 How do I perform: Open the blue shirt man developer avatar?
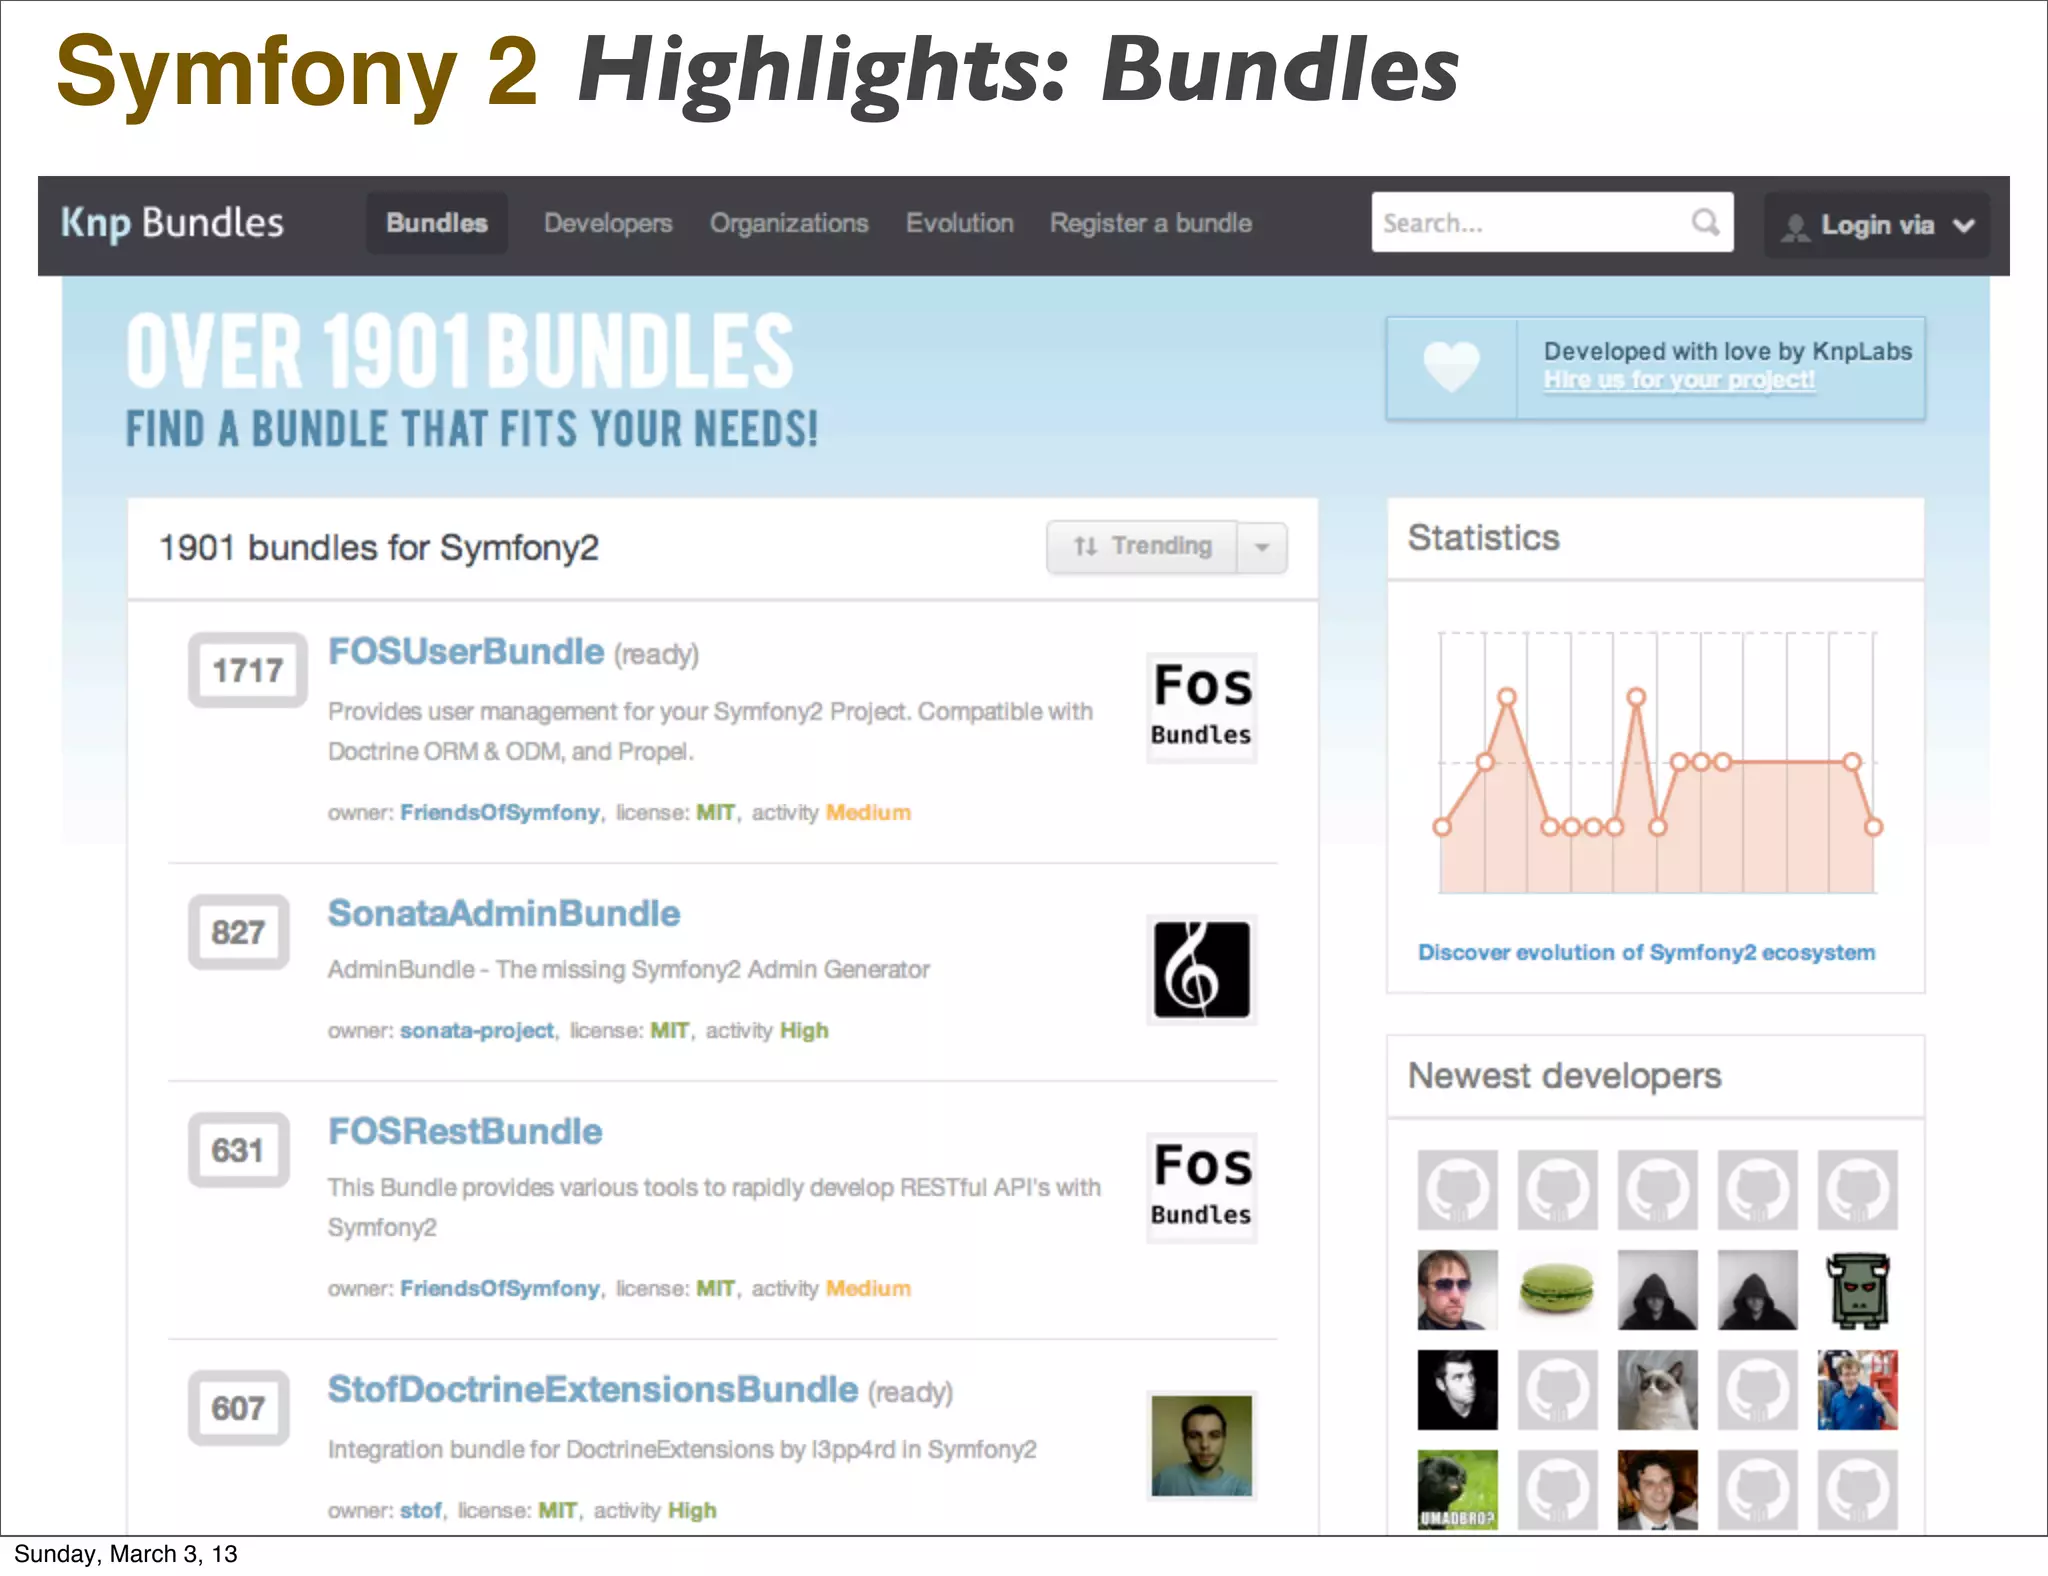tap(1857, 1389)
